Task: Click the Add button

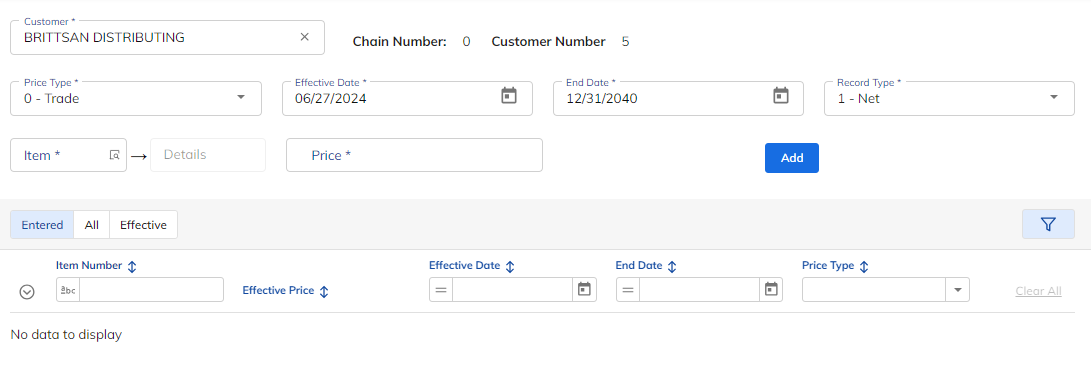Action: point(792,158)
